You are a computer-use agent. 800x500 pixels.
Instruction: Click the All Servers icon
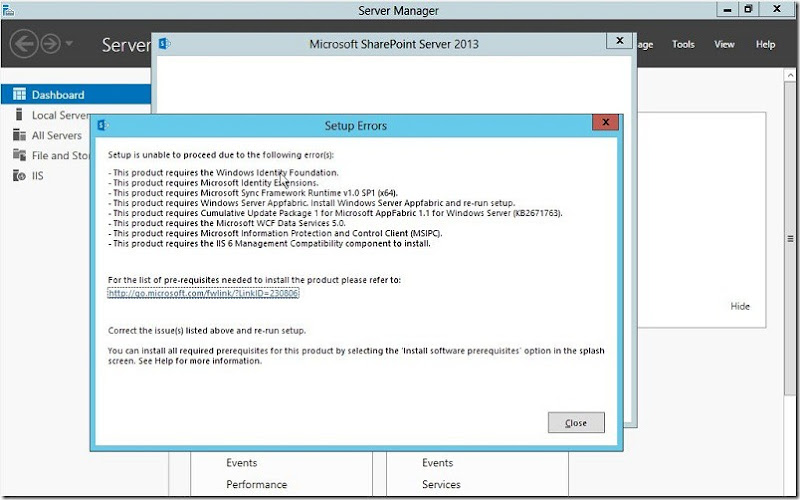[19, 135]
